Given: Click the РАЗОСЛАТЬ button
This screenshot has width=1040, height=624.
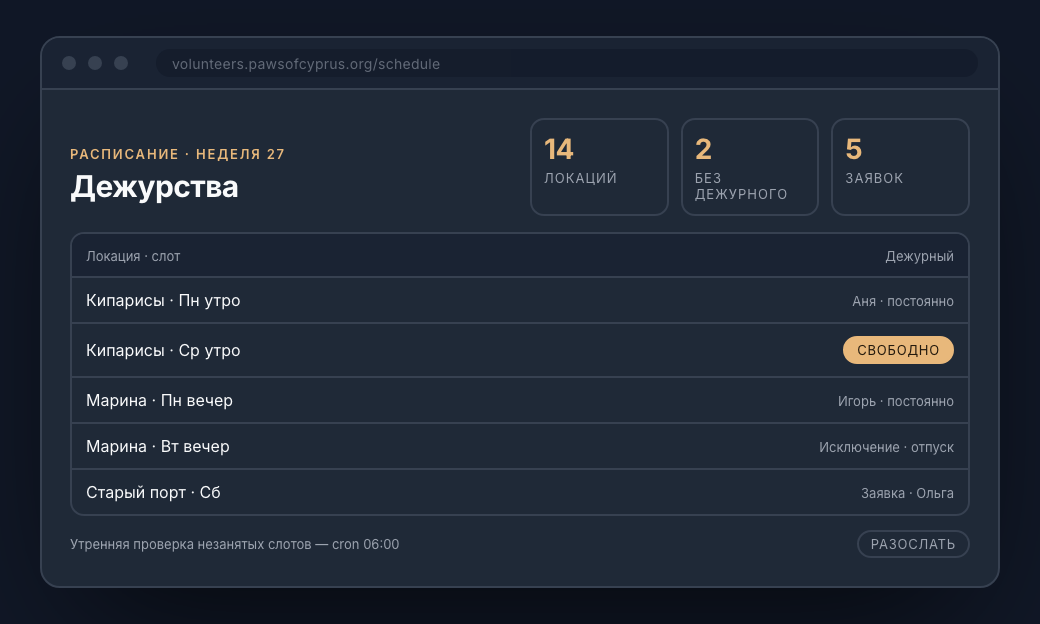Looking at the screenshot, I should 913,544.
